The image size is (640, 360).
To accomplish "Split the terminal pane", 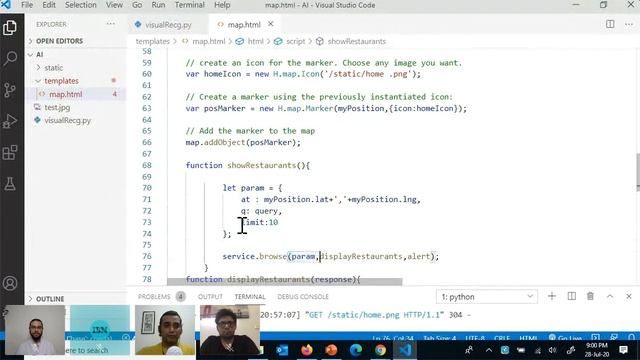I will tap(571, 296).
